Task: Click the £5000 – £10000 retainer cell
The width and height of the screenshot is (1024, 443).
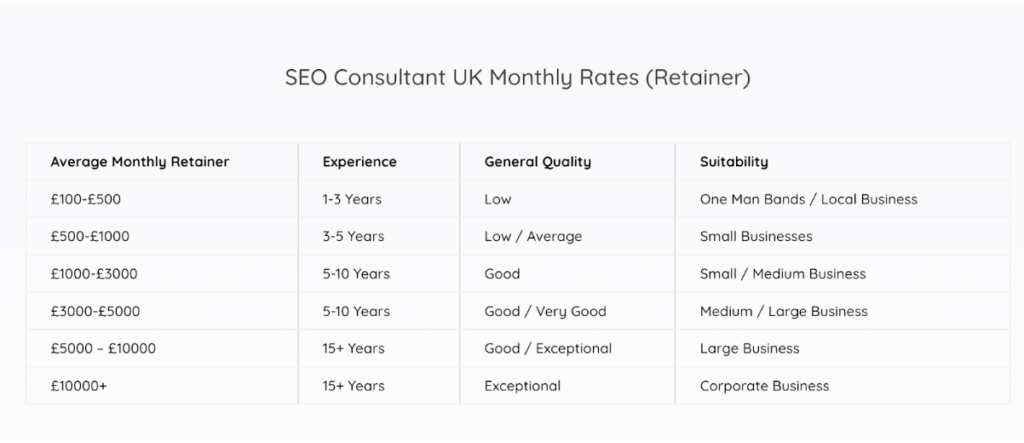Action: [x=103, y=349]
